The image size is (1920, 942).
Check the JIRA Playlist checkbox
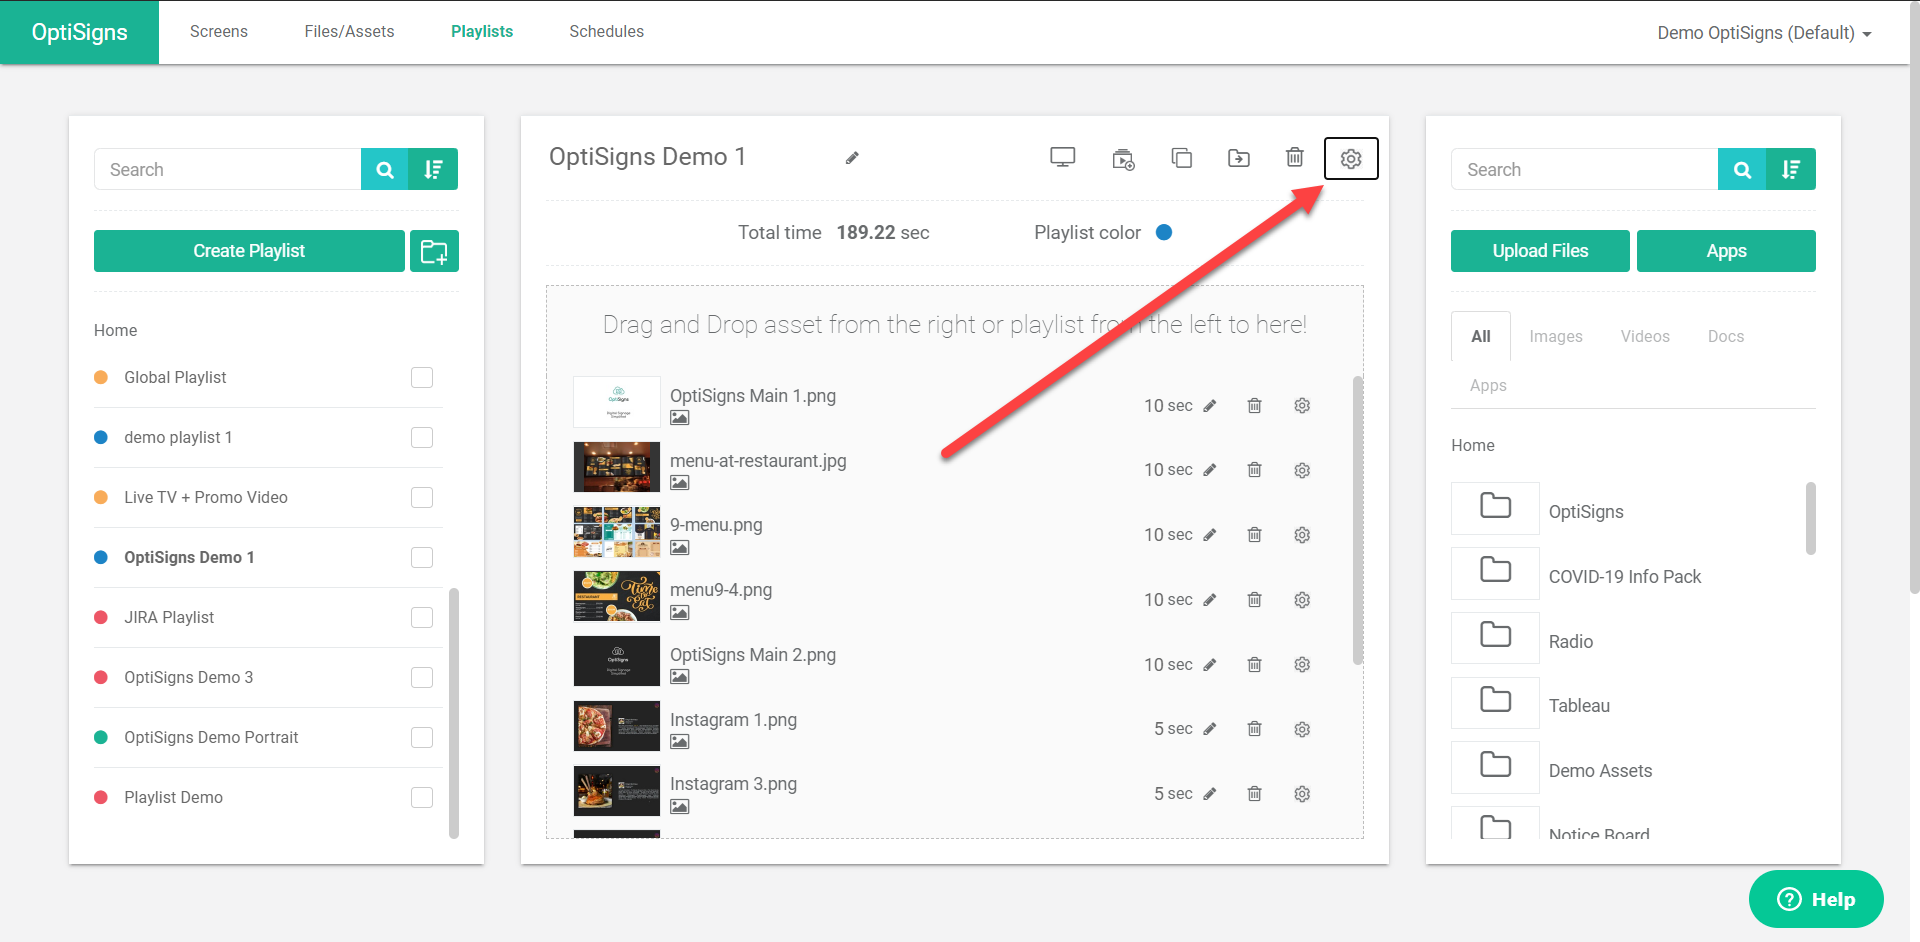[x=422, y=617]
